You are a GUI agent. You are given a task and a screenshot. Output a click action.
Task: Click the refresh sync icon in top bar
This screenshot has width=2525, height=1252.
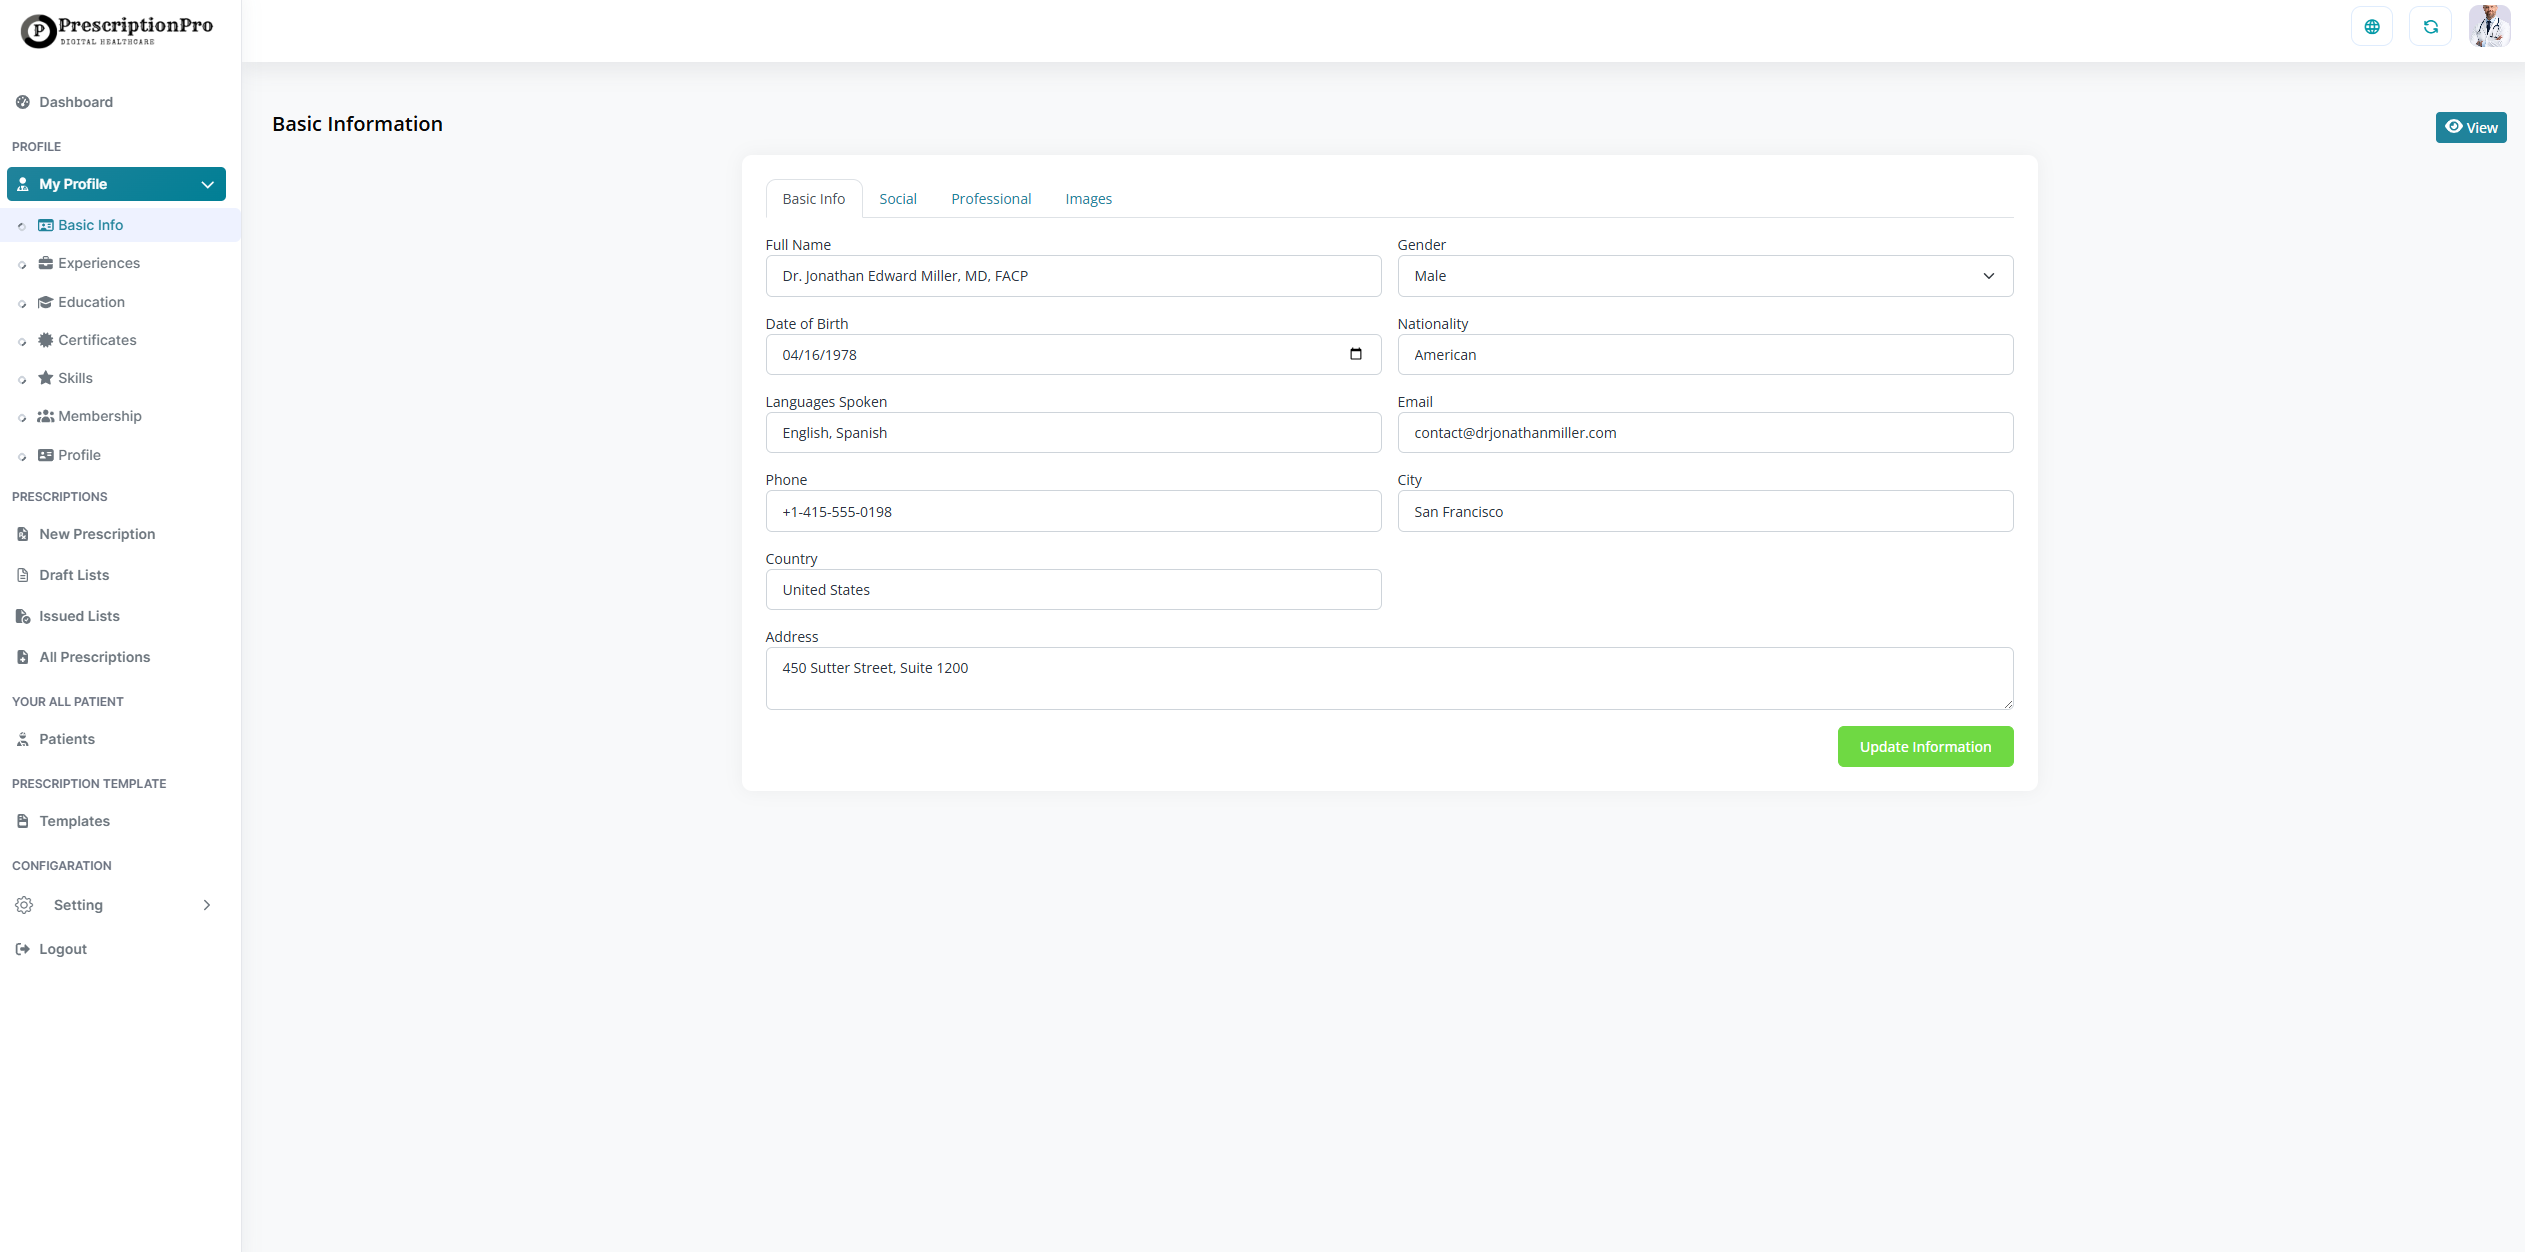pos(2430,26)
